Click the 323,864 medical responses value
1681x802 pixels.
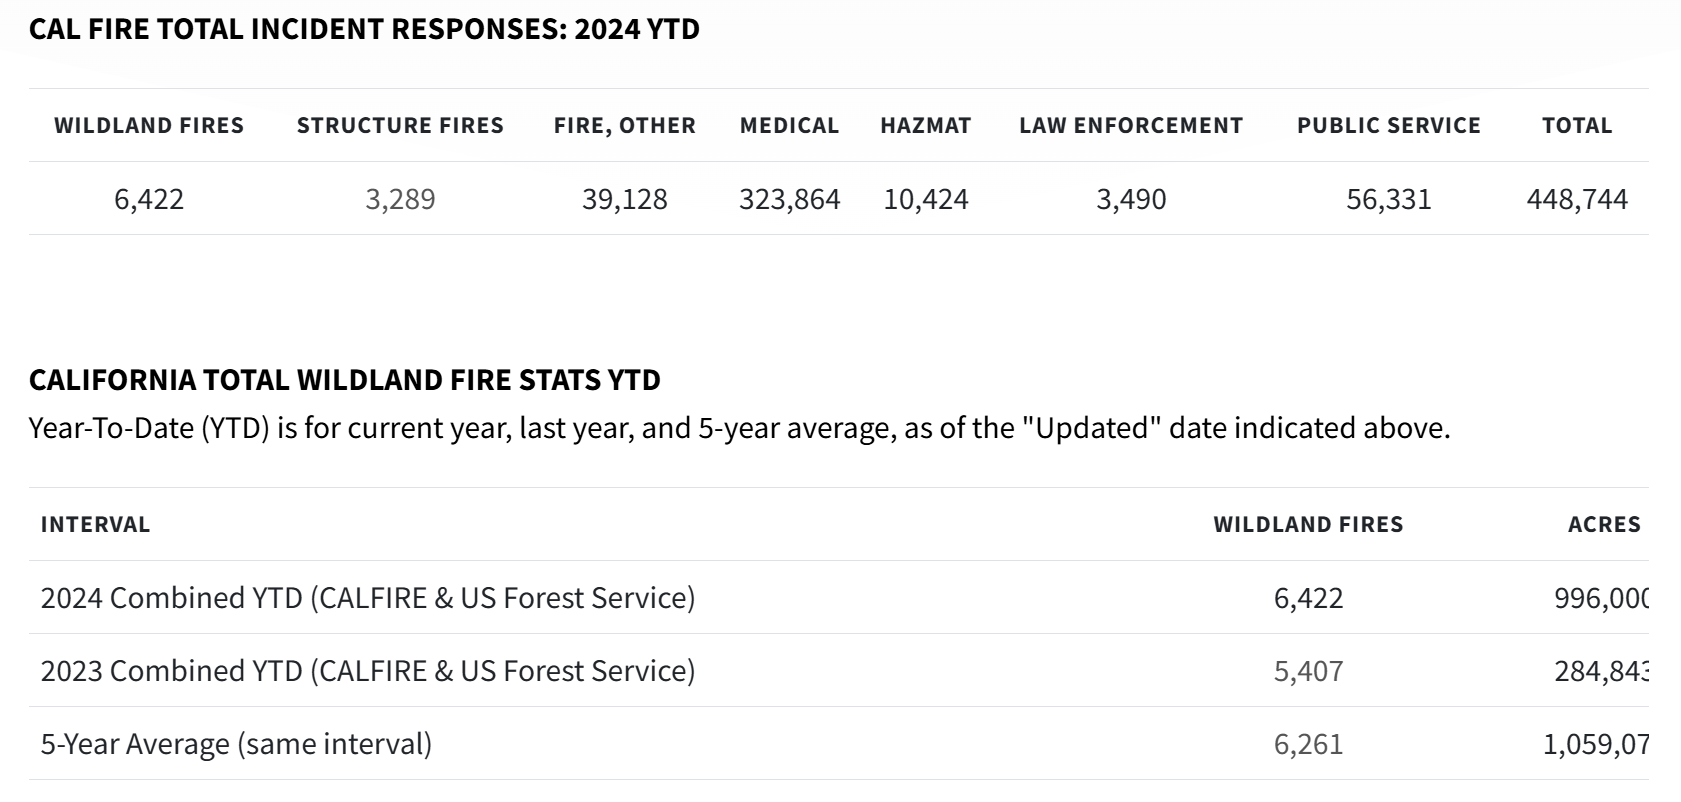click(789, 199)
